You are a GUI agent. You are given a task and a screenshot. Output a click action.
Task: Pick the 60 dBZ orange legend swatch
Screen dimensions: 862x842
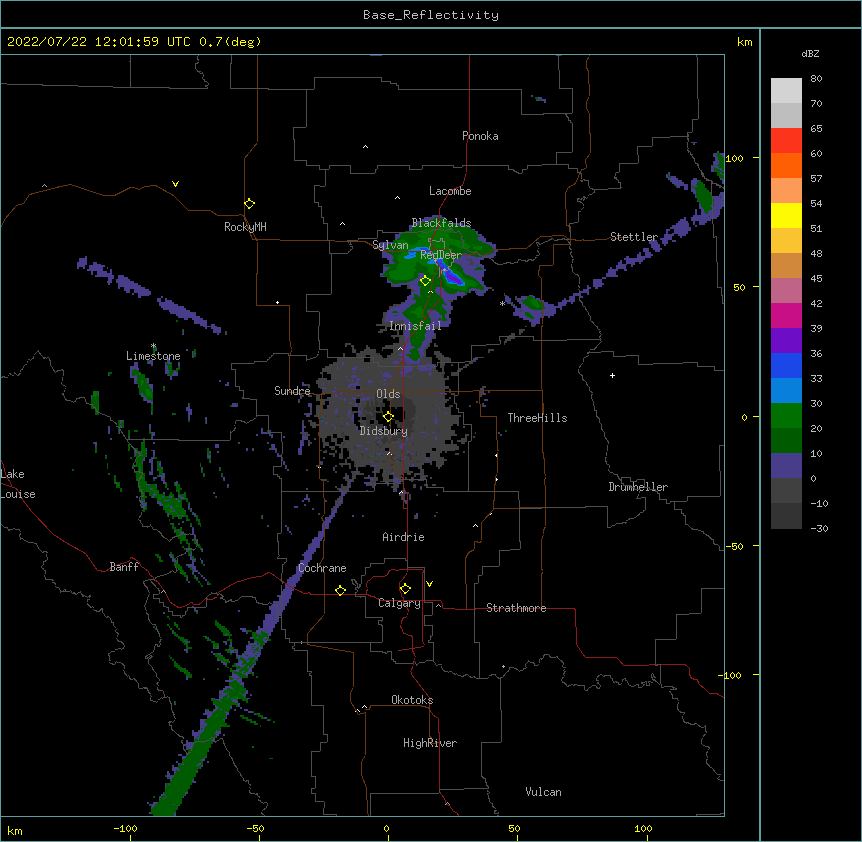point(786,165)
